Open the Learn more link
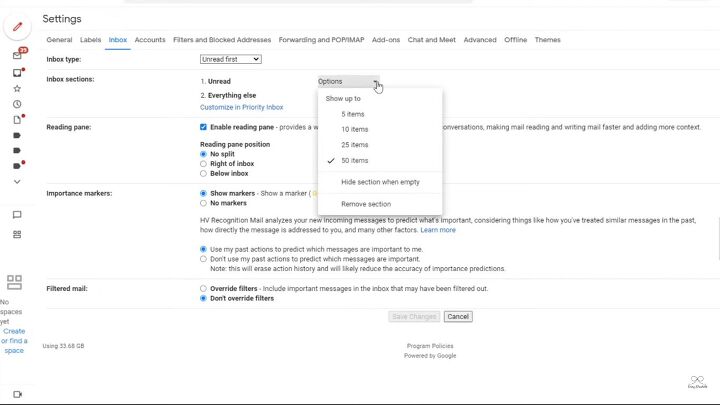Image resolution: width=720 pixels, height=405 pixels. [438, 230]
